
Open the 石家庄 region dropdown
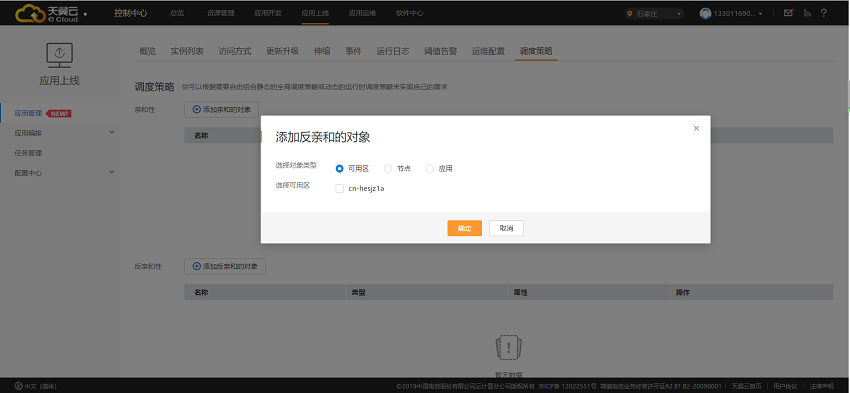[x=654, y=14]
